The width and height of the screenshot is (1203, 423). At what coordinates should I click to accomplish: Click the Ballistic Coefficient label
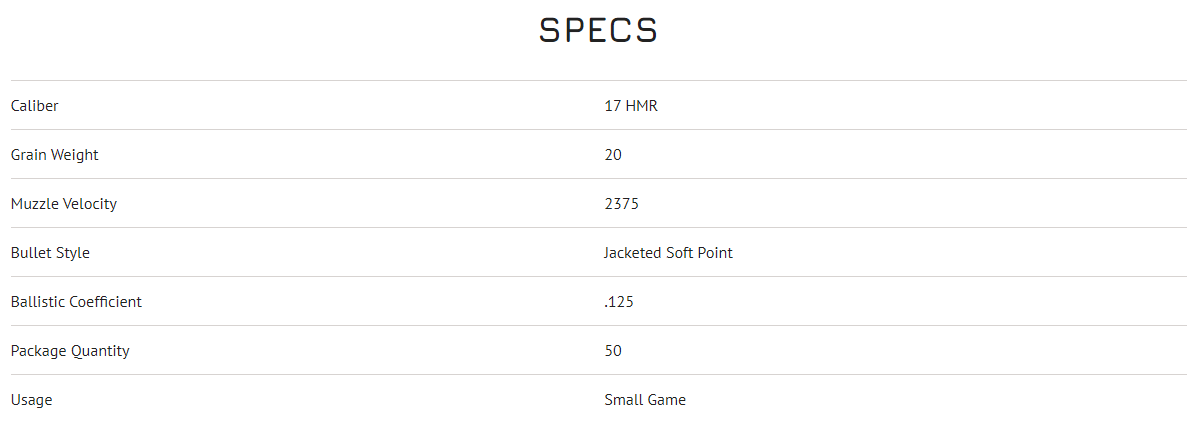[76, 301]
